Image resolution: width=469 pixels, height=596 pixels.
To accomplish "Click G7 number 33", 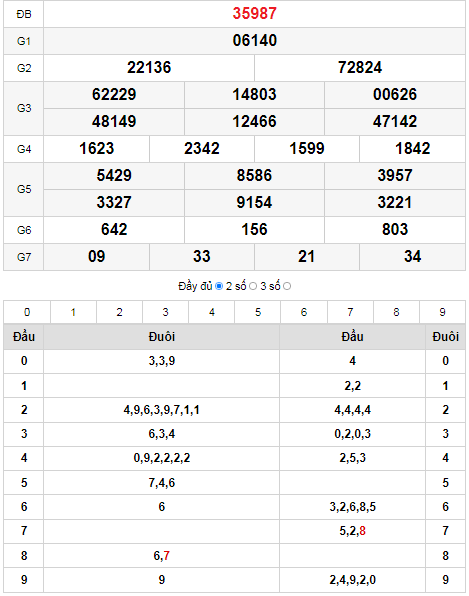I will [202, 257].
